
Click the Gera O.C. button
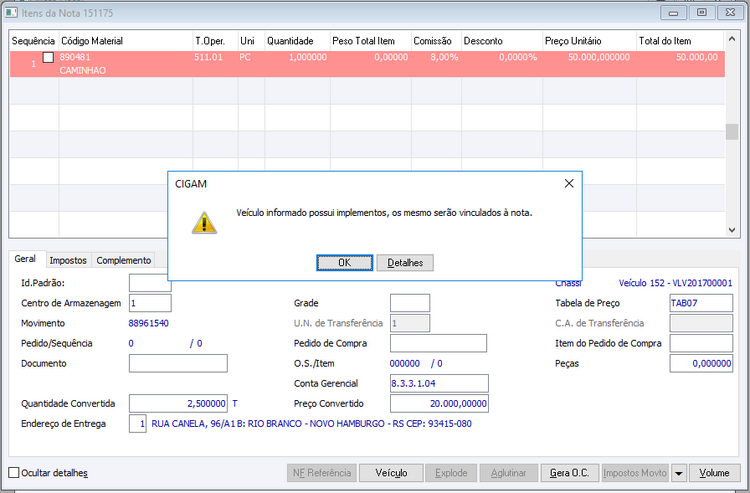(x=569, y=472)
